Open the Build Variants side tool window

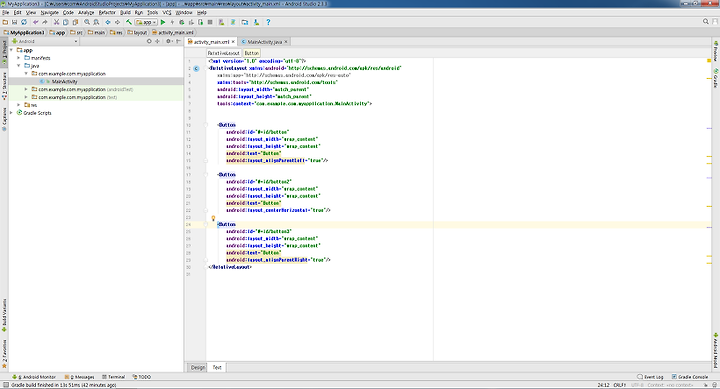(4, 316)
